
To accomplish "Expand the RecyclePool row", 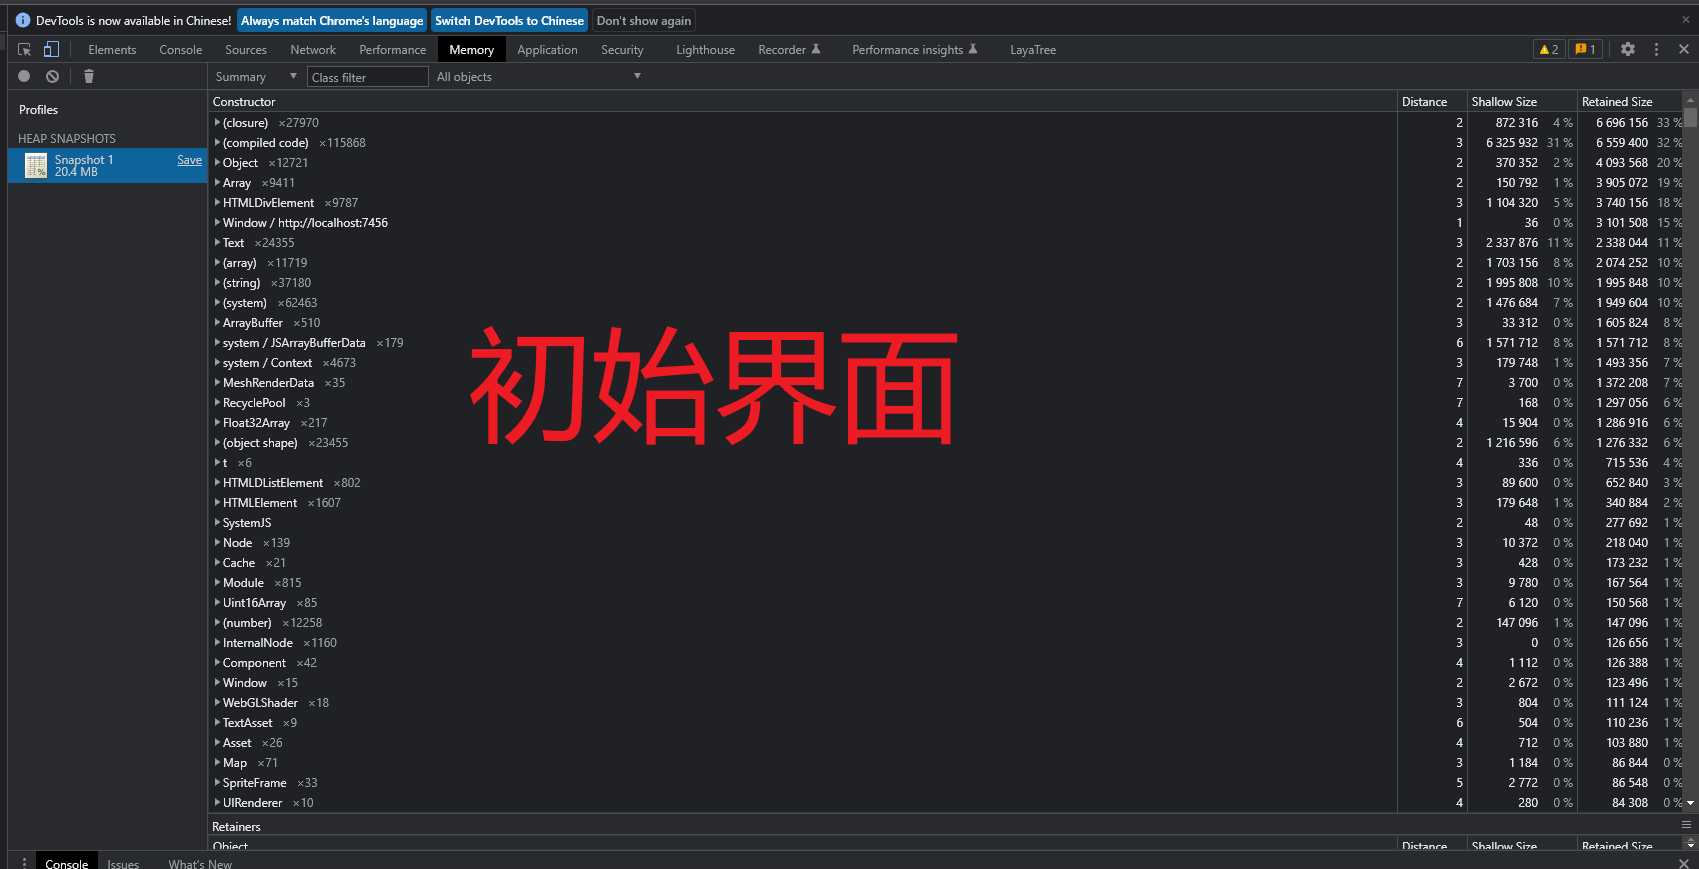I will [217, 402].
